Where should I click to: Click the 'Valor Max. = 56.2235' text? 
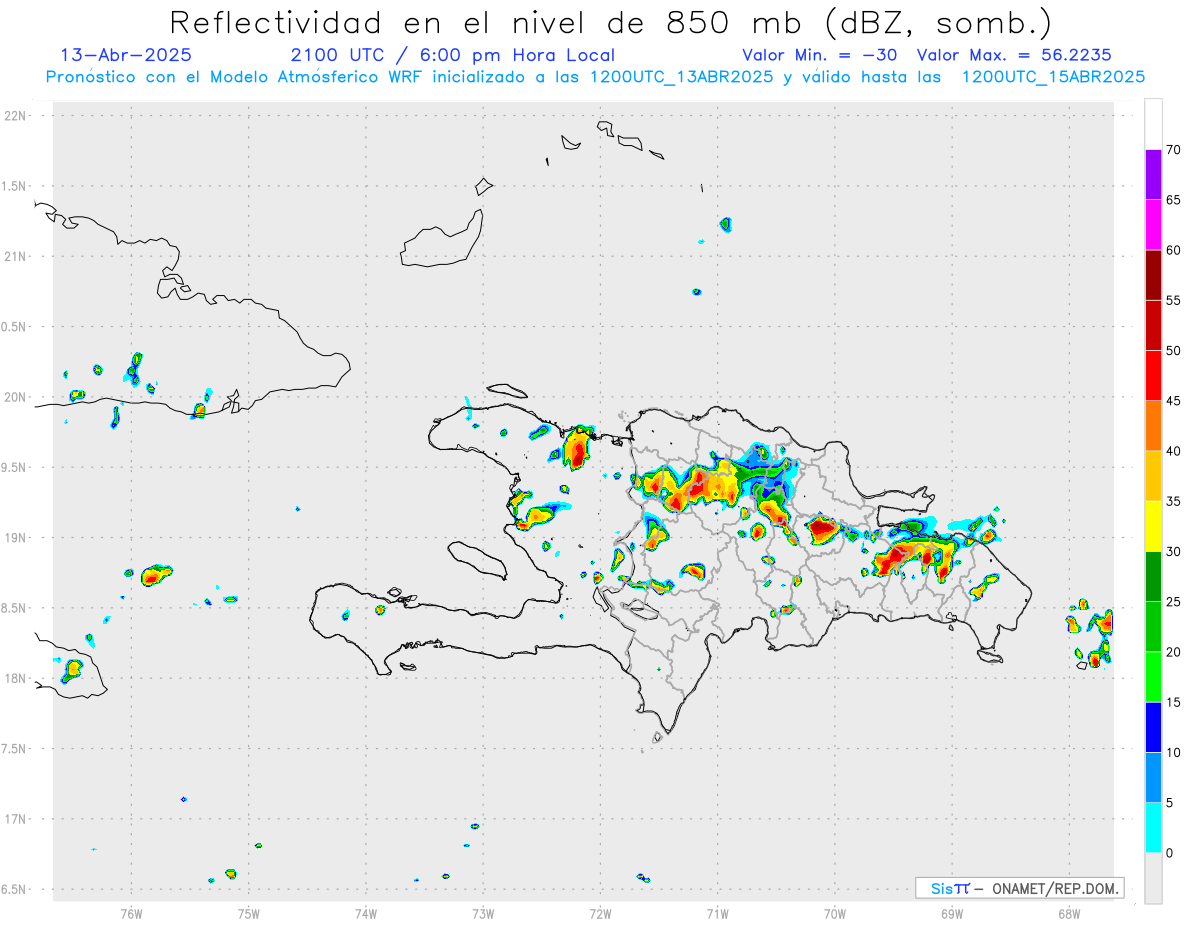(x=1014, y=55)
